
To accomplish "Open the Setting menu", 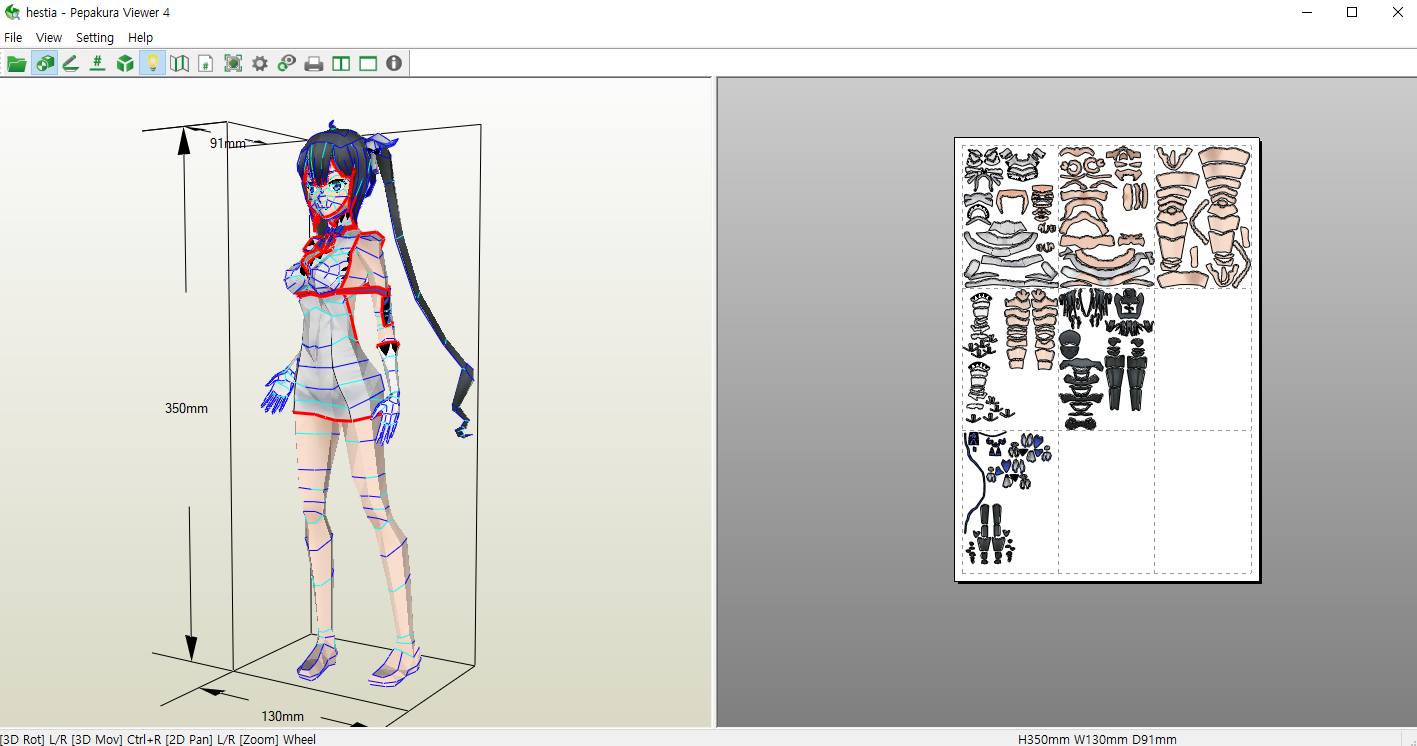I will click(x=95, y=38).
